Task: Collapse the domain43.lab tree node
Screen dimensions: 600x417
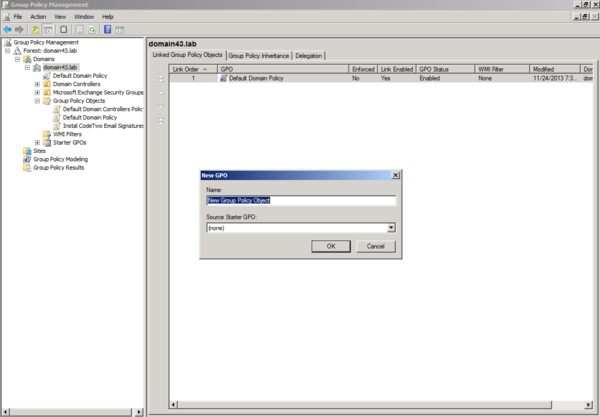Action: pos(27,67)
